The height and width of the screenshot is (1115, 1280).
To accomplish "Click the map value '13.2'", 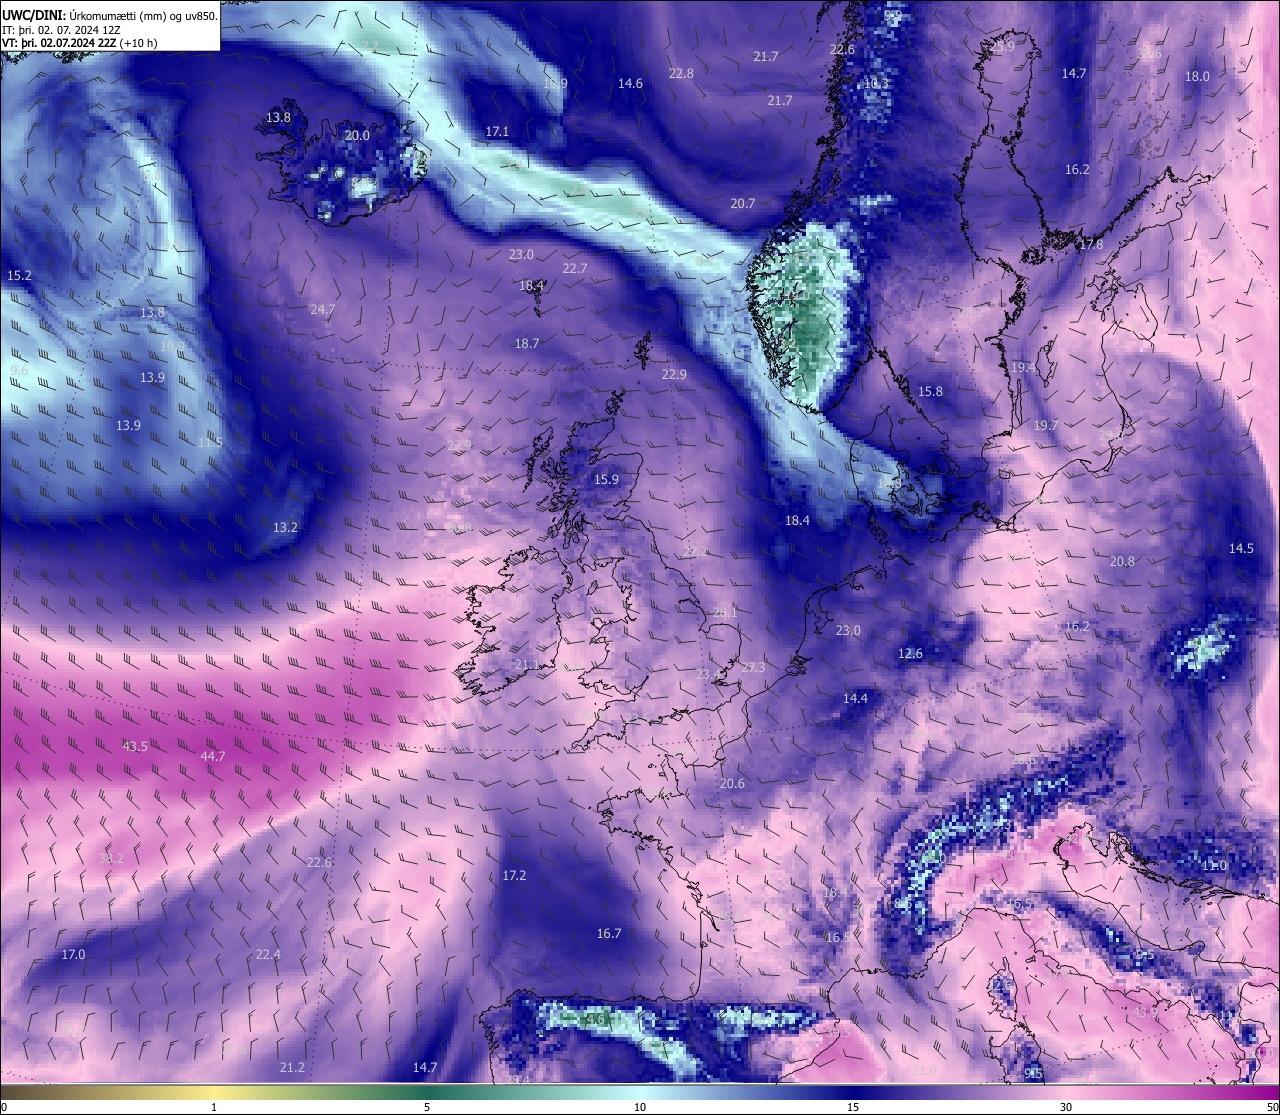I will pyautogui.click(x=285, y=526).
